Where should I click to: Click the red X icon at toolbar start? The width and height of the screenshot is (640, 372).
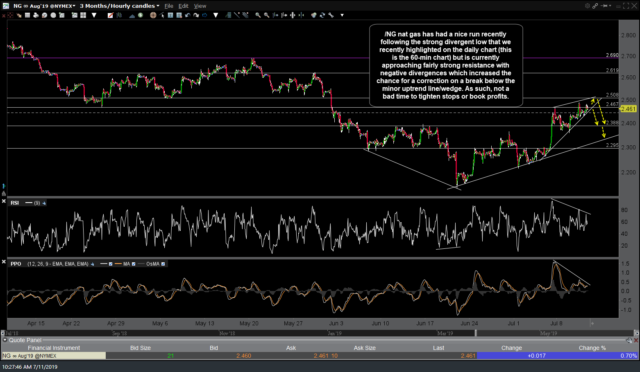pos(4,16)
